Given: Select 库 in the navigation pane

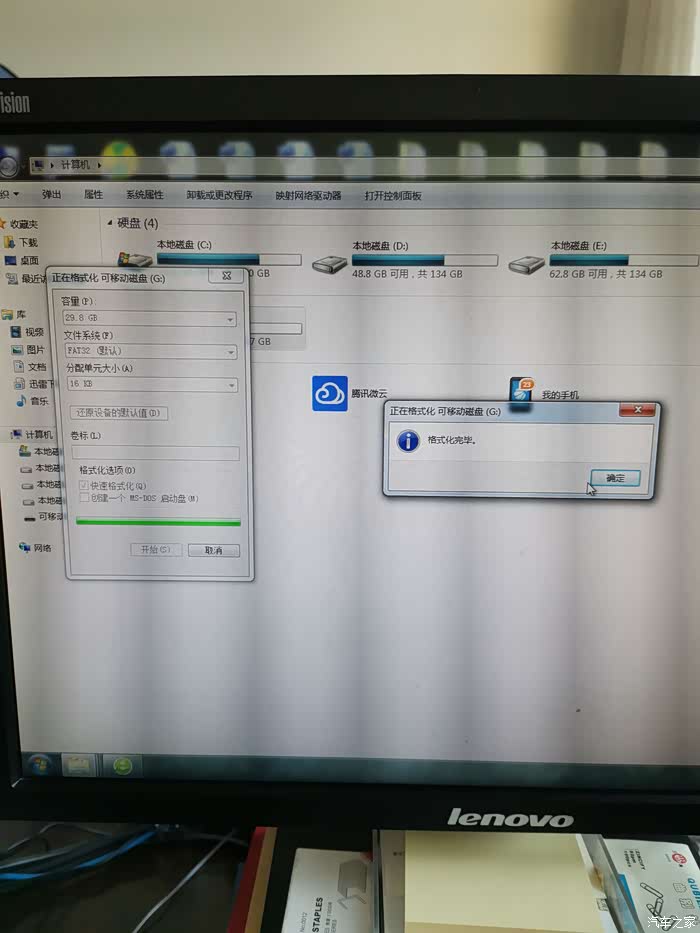Looking at the screenshot, I should tap(21, 314).
